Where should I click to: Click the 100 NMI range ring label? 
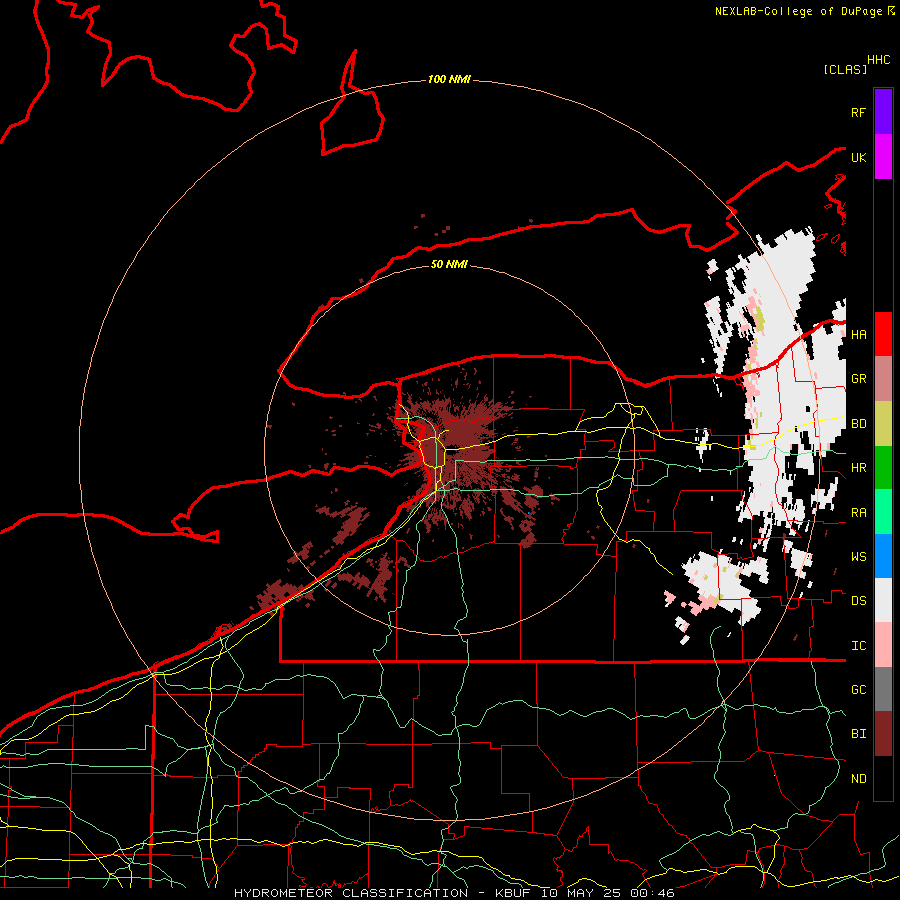point(449,79)
